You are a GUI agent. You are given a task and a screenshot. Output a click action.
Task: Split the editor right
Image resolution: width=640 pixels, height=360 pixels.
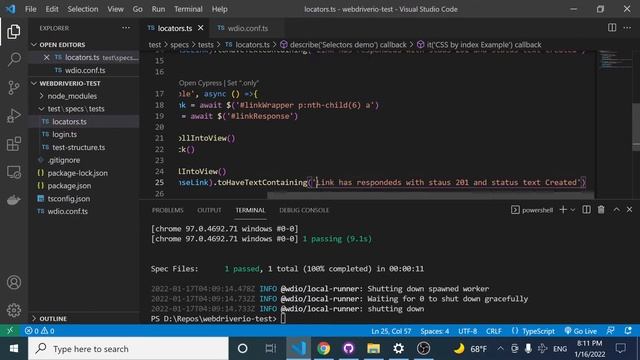[x=612, y=28]
